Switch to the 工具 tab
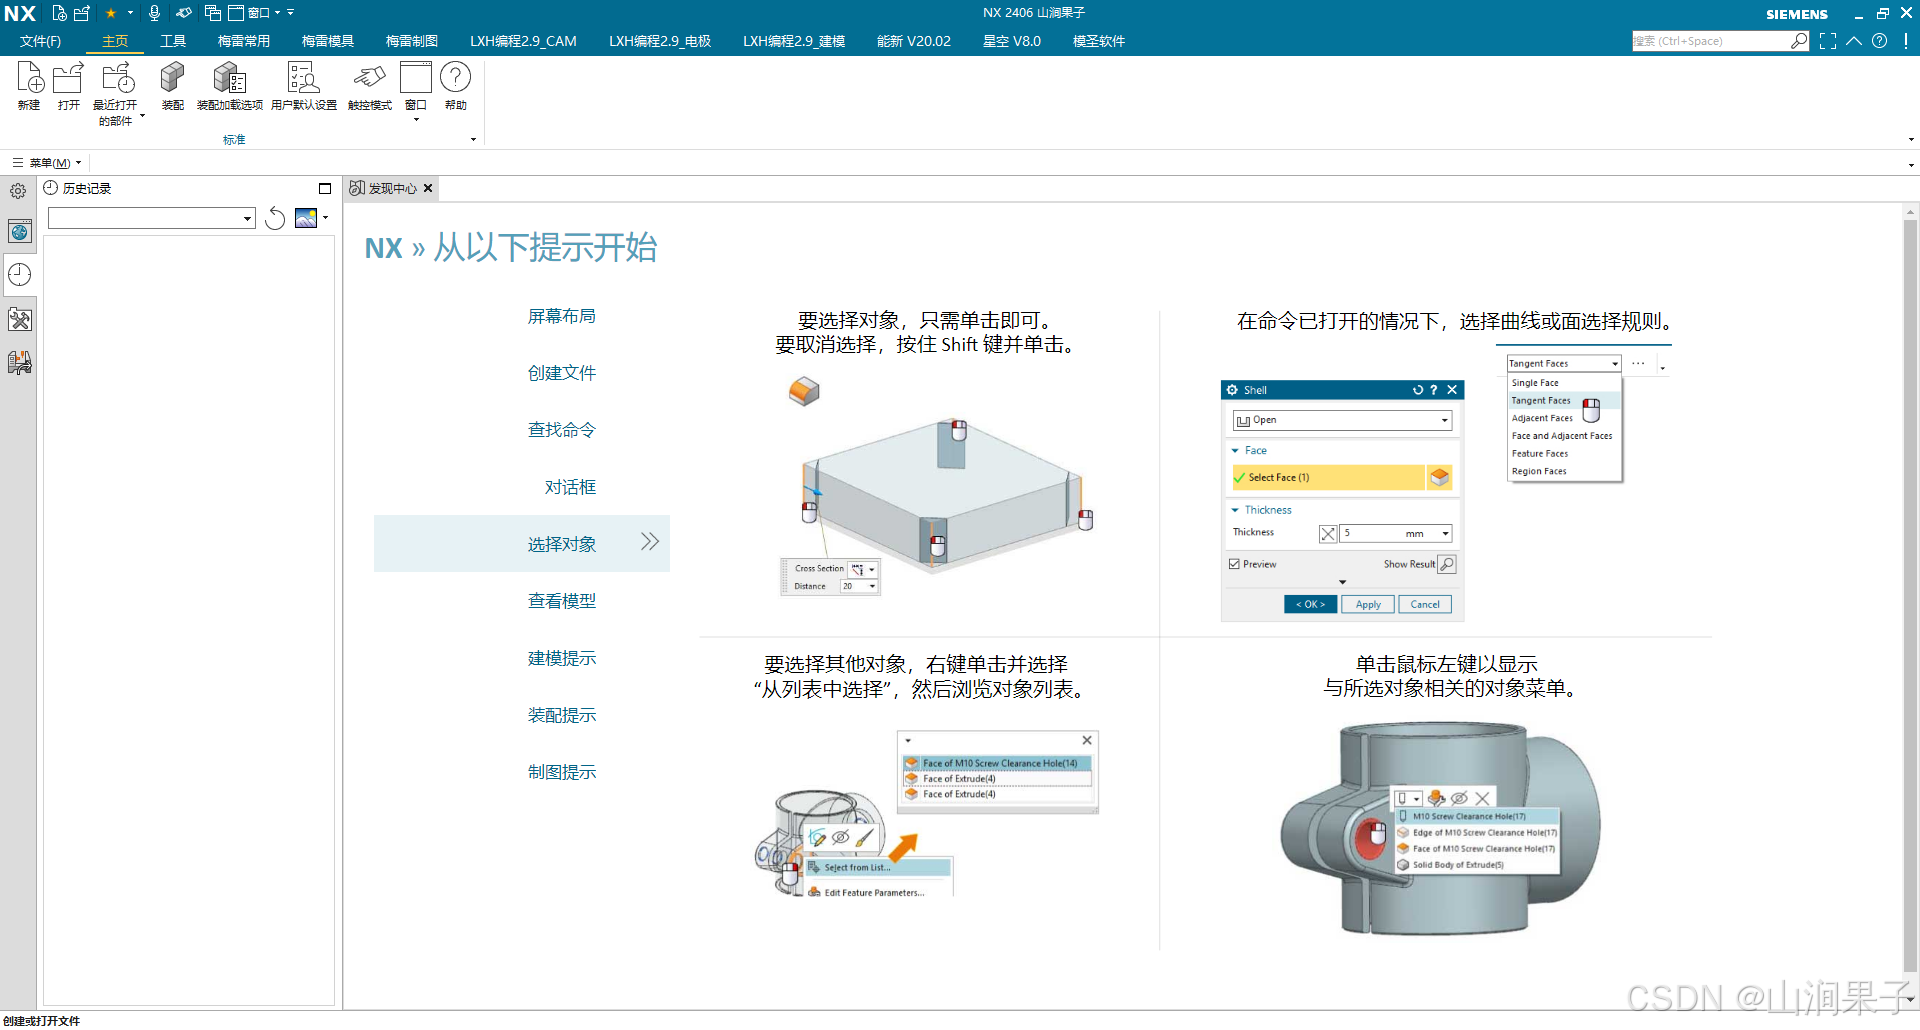This screenshot has width=1920, height=1030. coord(173,41)
